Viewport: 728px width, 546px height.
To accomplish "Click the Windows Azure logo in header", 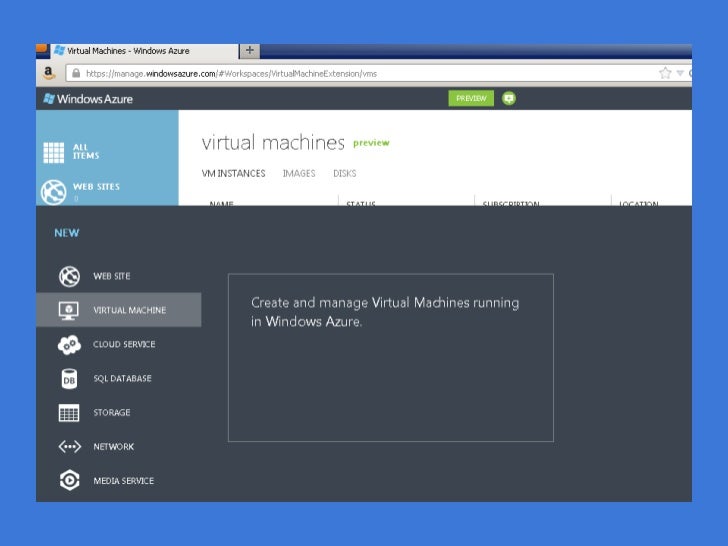I will (x=49, y=98).
